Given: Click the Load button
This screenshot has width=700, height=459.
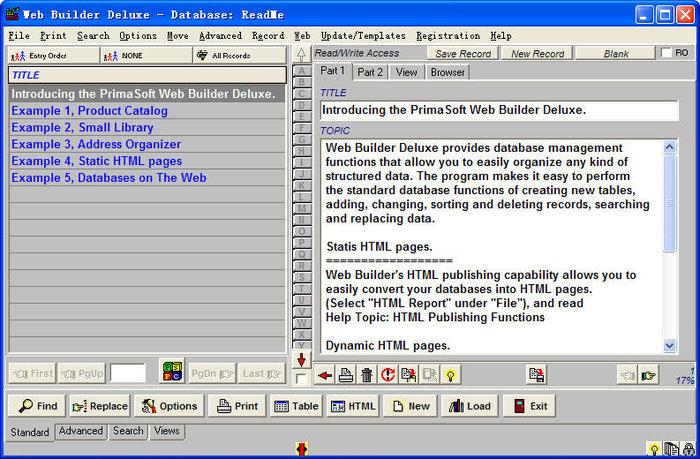Looking at the screenshot, I should (x=469, y=406).
